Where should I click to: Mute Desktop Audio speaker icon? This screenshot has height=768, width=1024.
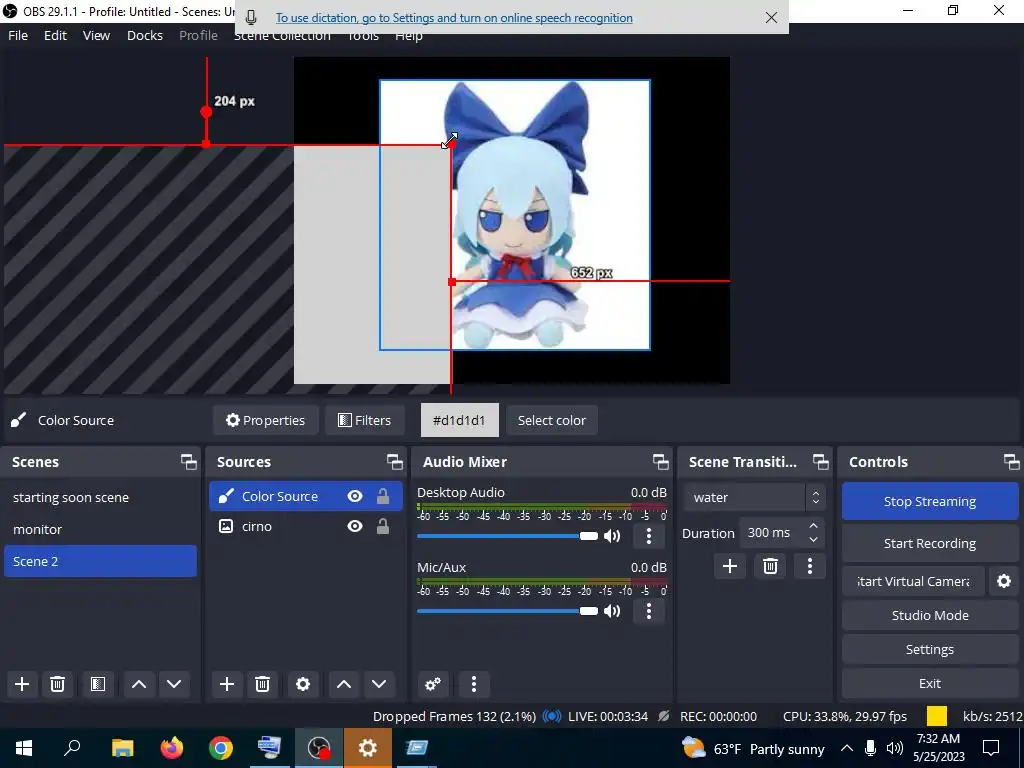click(612, 536)
